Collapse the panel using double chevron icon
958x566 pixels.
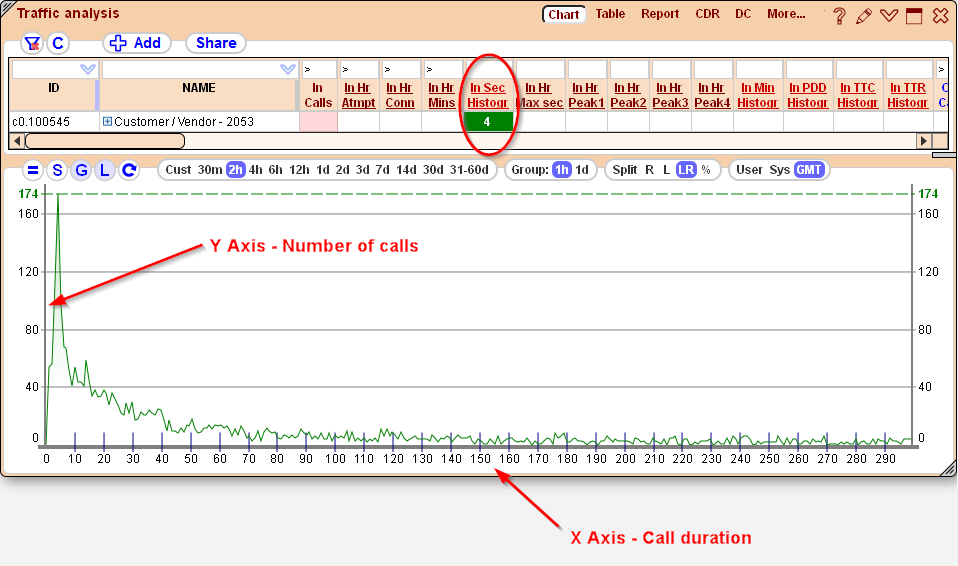(889, 15)
